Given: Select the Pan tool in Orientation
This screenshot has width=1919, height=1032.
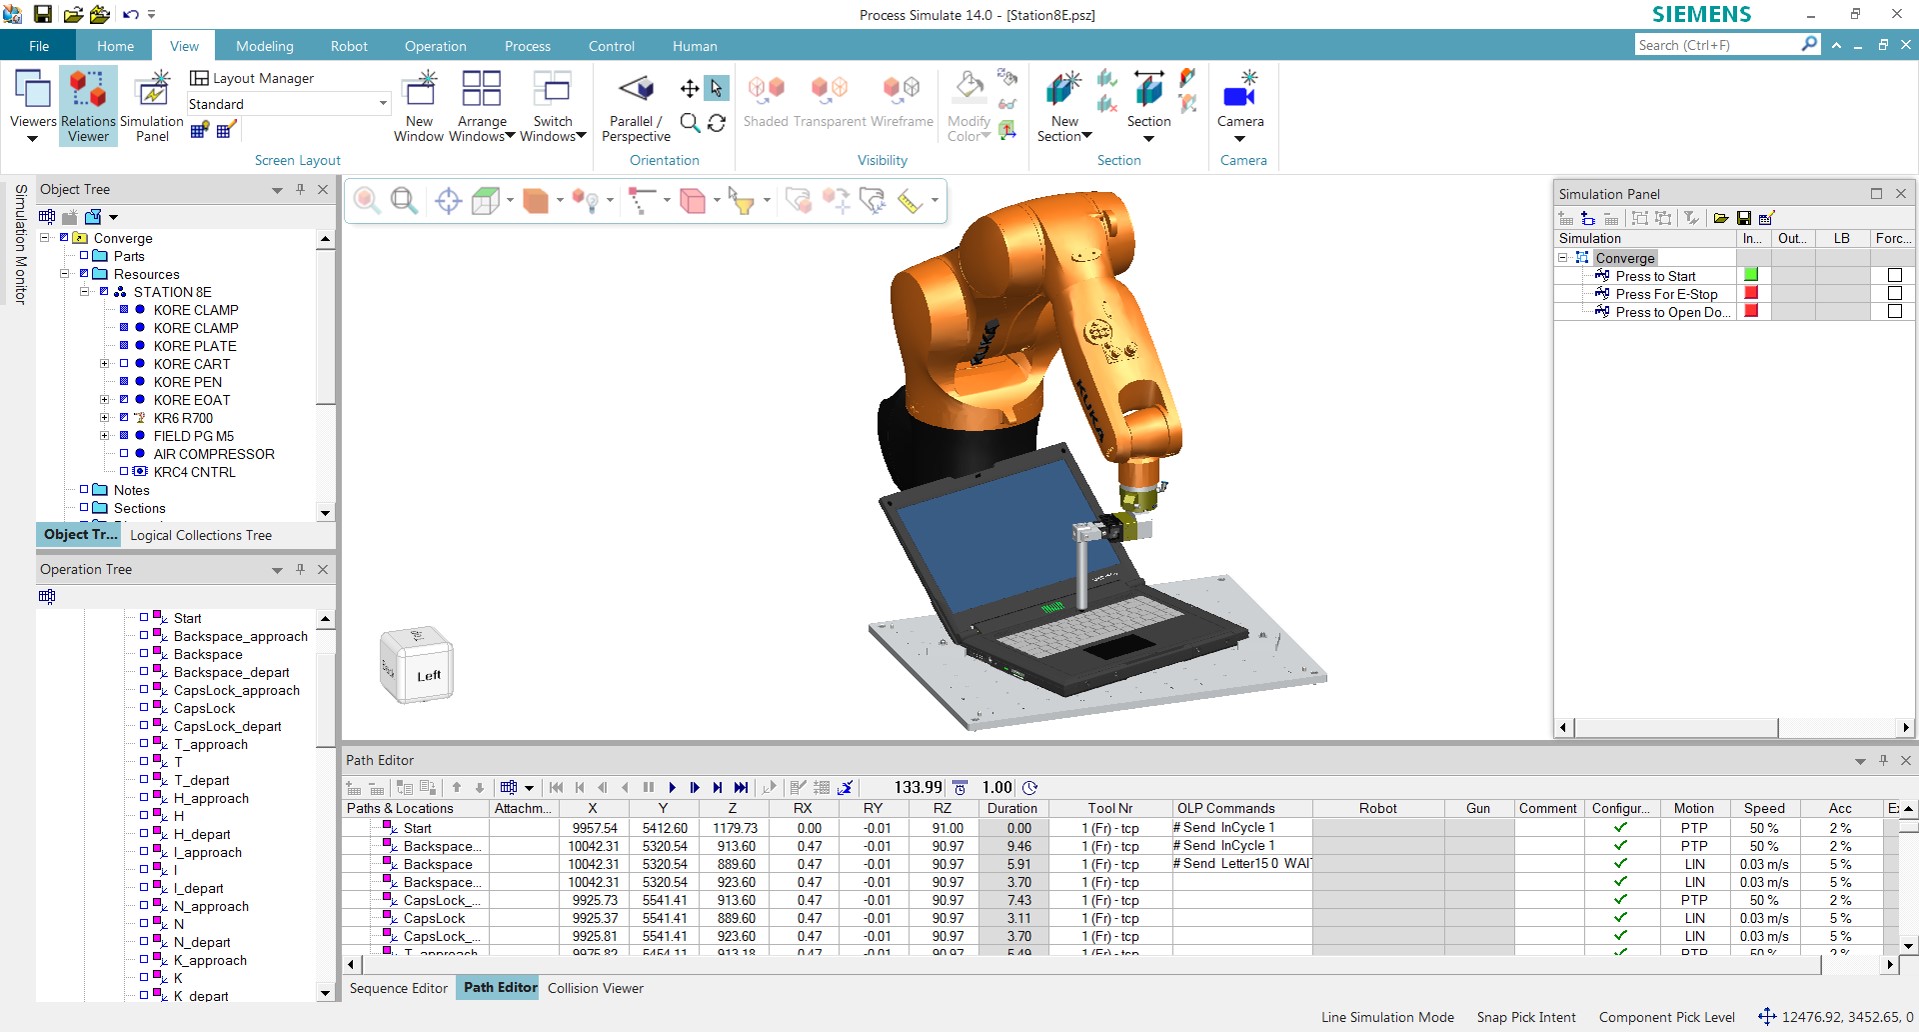Looking at the screenshot, I should click(689, 89).
